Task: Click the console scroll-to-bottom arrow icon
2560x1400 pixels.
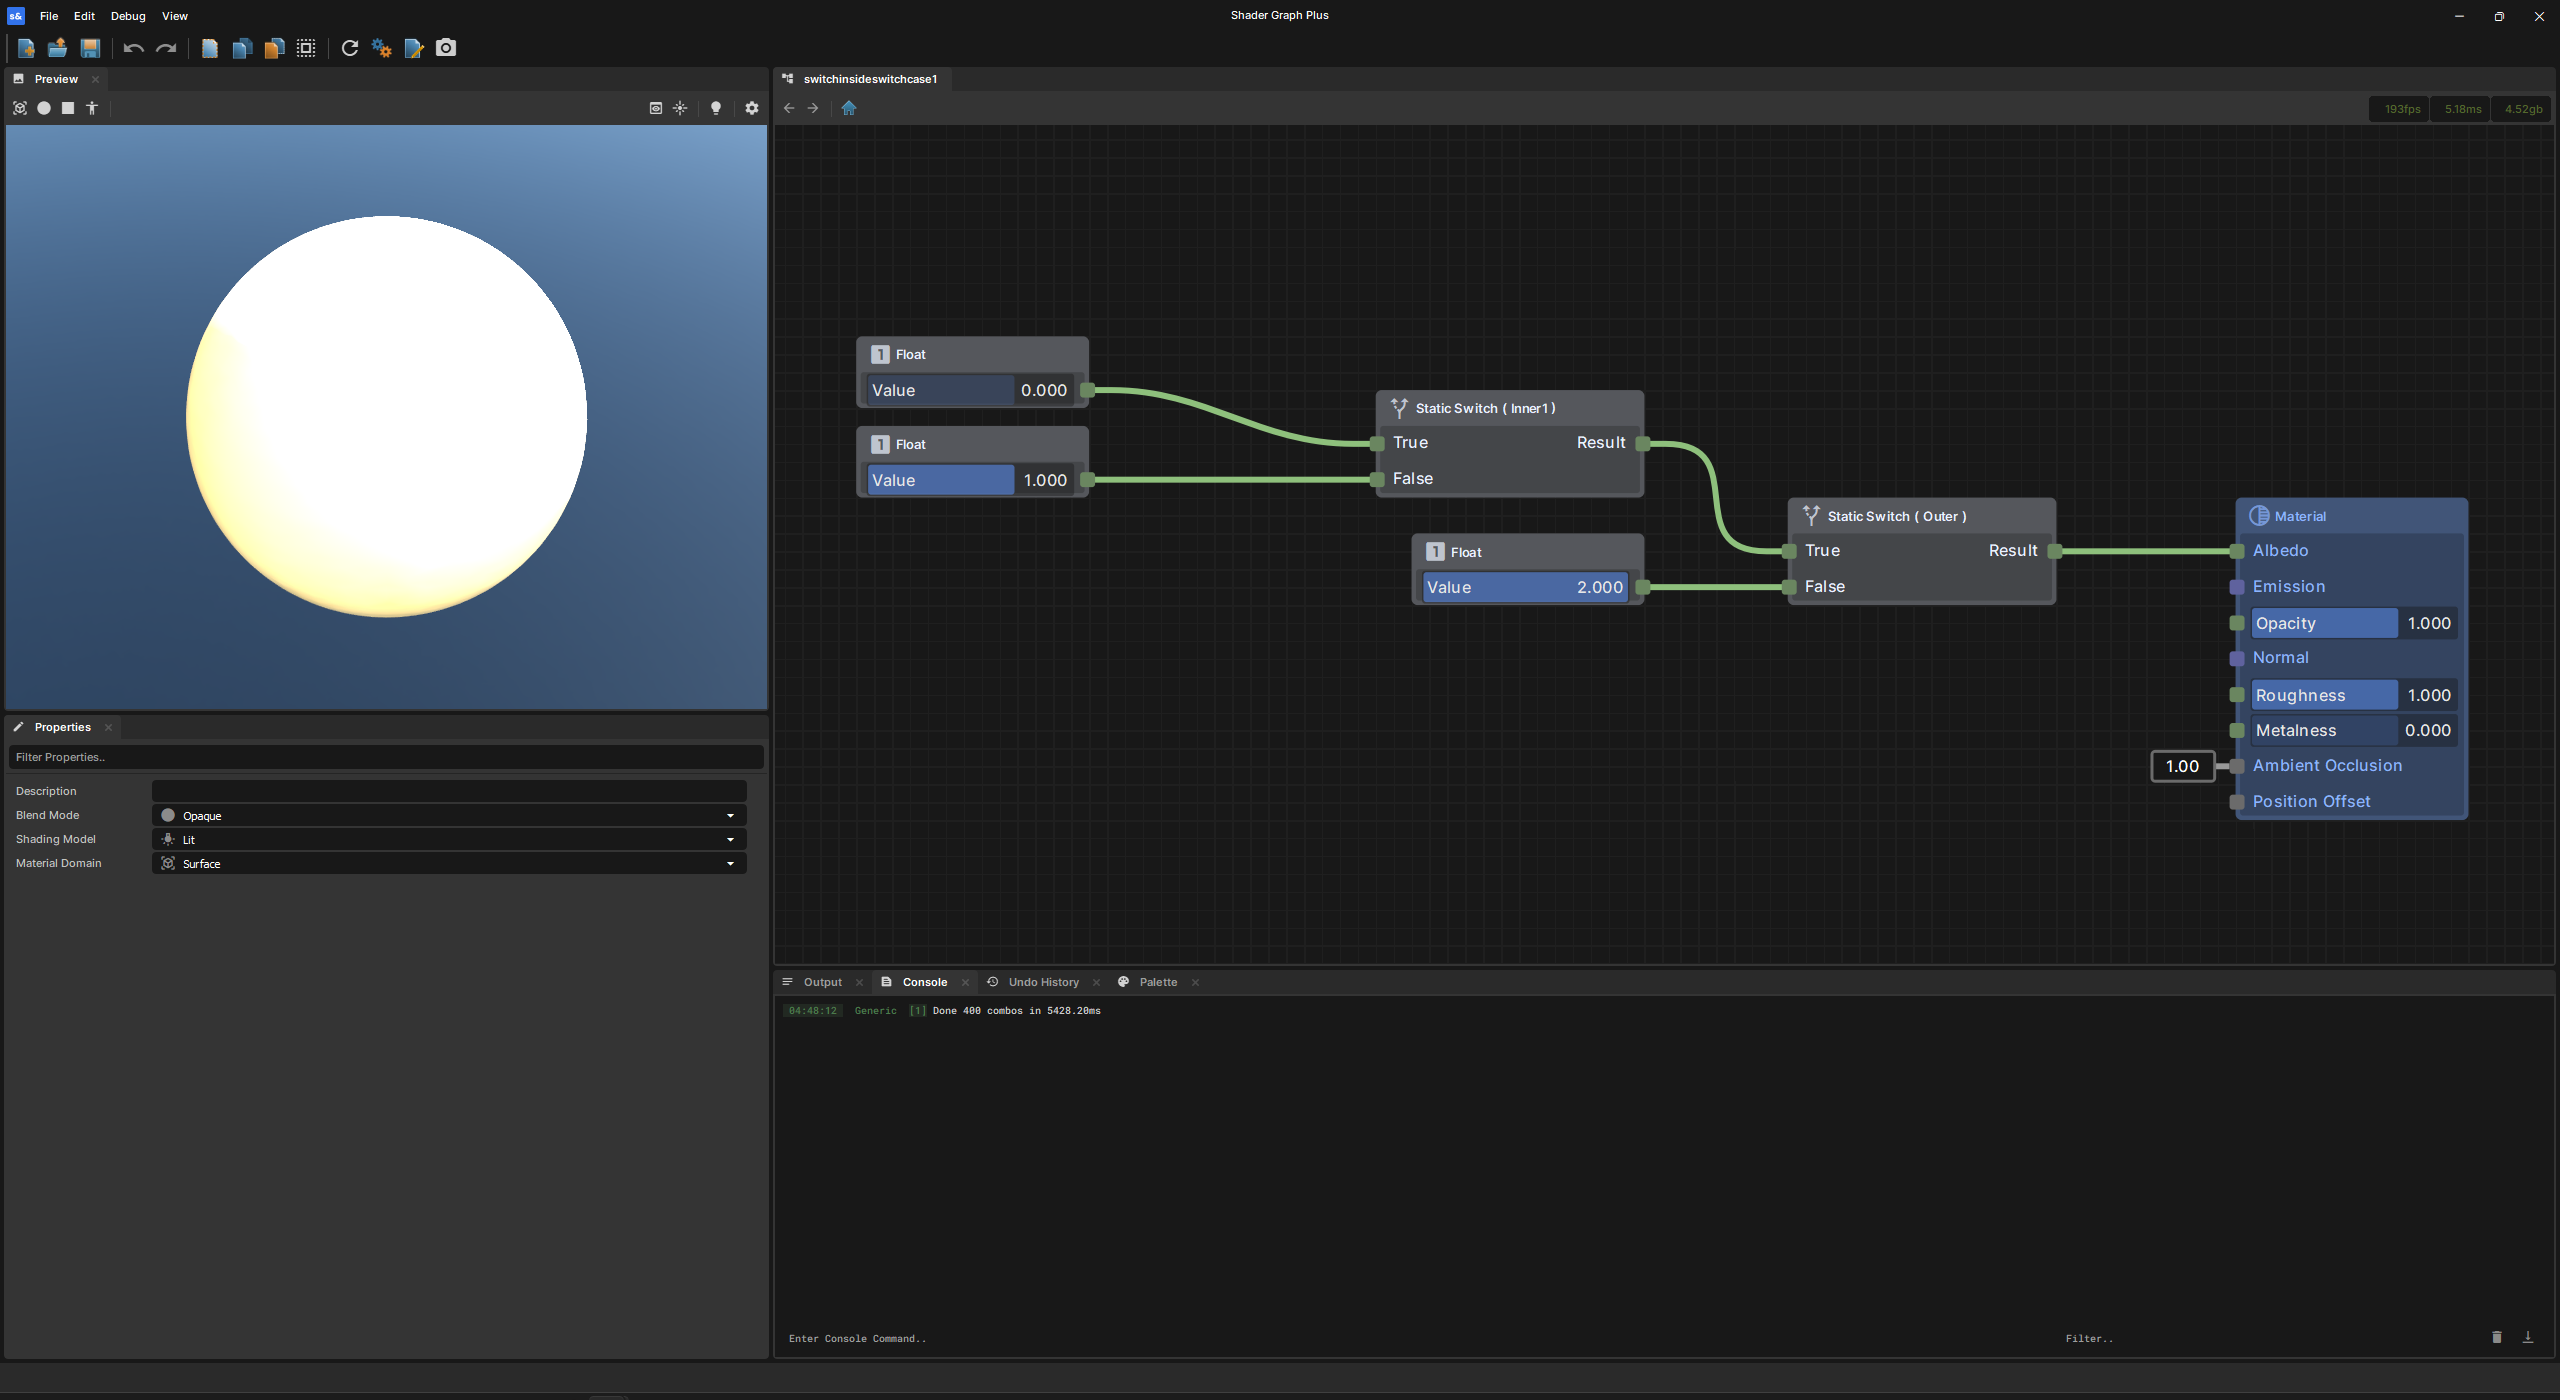Action: pyautogui.click(x=2528, y=1337)
